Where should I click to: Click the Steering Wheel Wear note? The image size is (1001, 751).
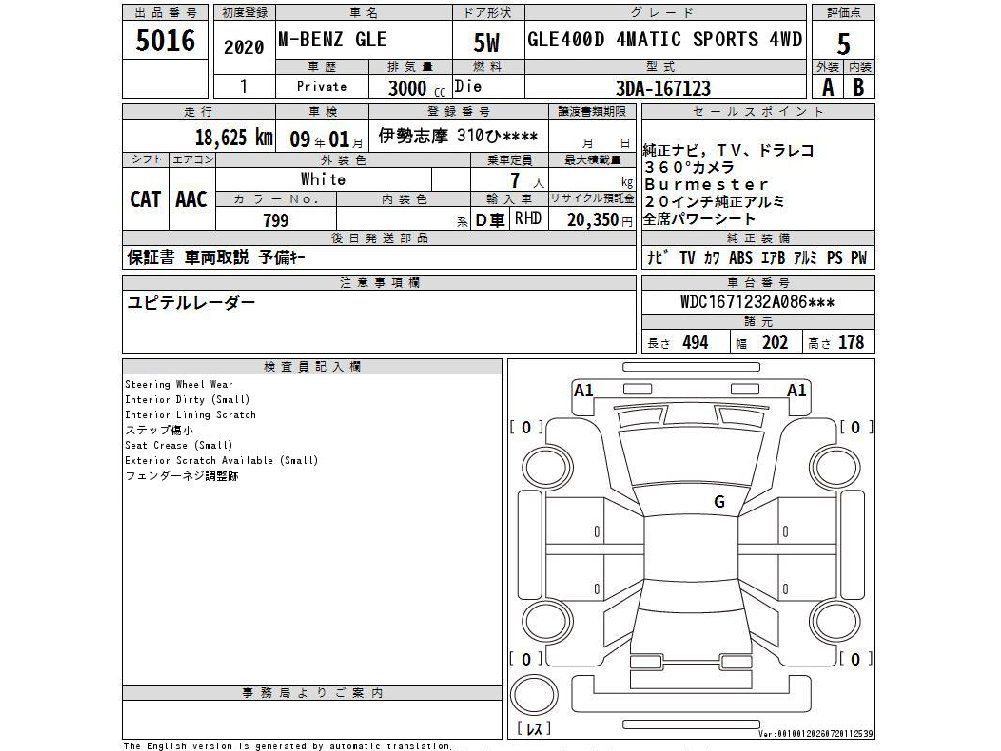coord(179,384)
